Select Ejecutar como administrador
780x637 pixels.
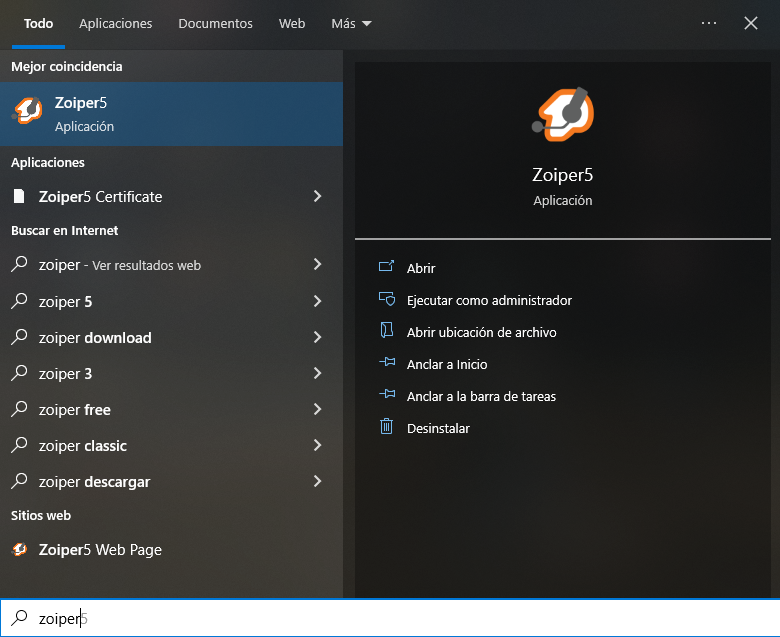tap(489, 300)
